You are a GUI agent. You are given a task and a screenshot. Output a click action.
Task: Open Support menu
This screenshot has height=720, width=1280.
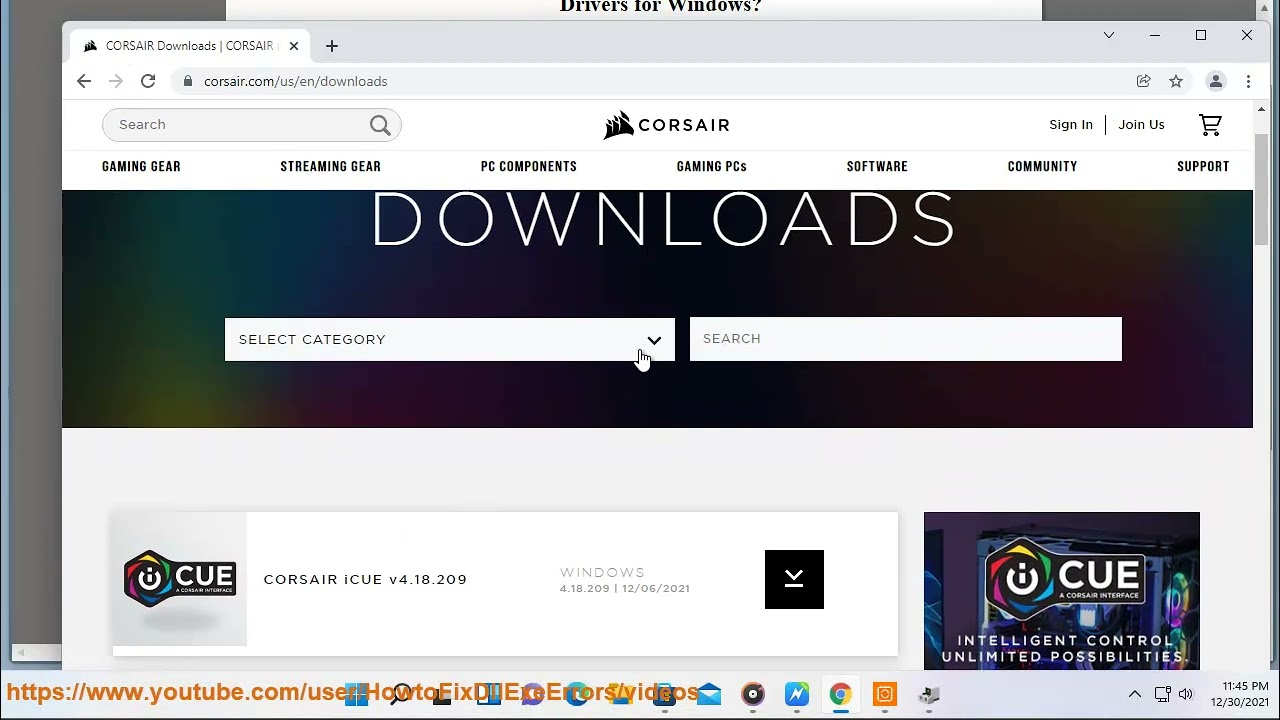1203,166
